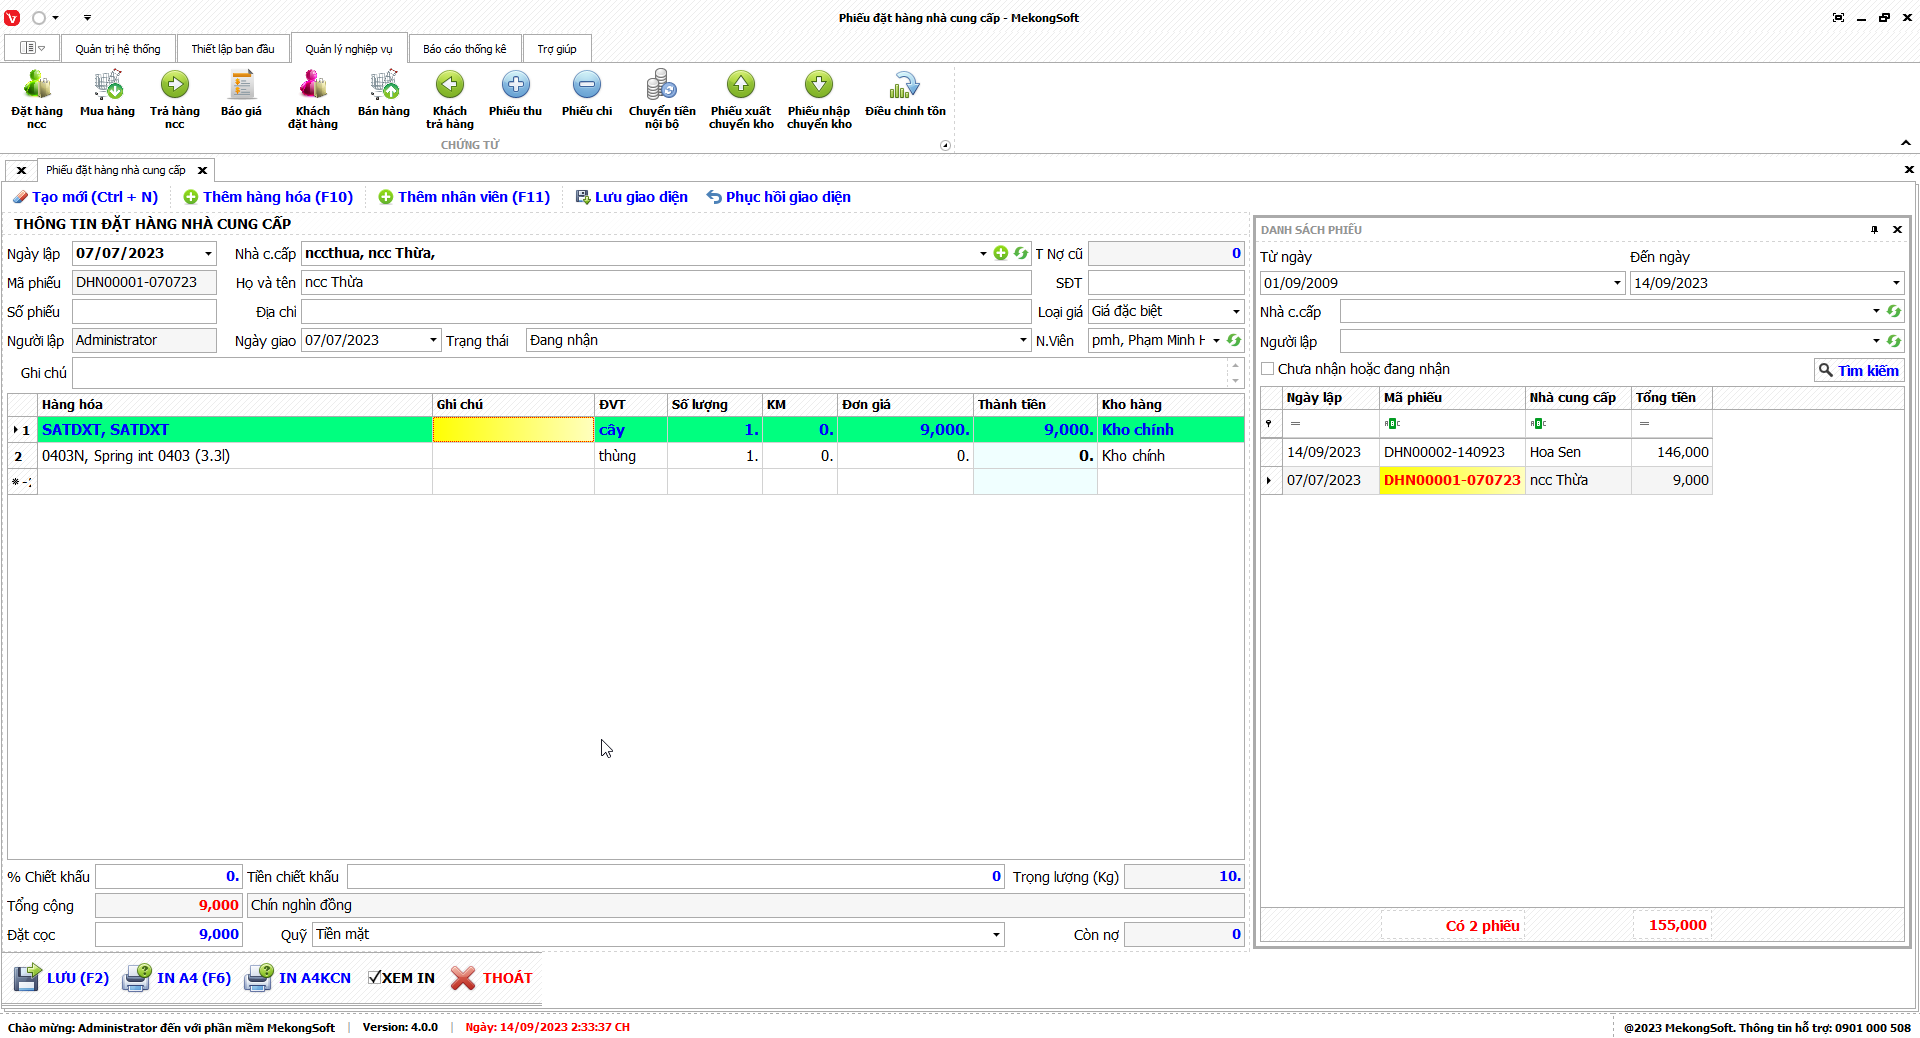The width and height of the screenshot is (1920, 1038).
Task: Pin the Danh sách phiếu panel
Action: [x=1874, y=230]
